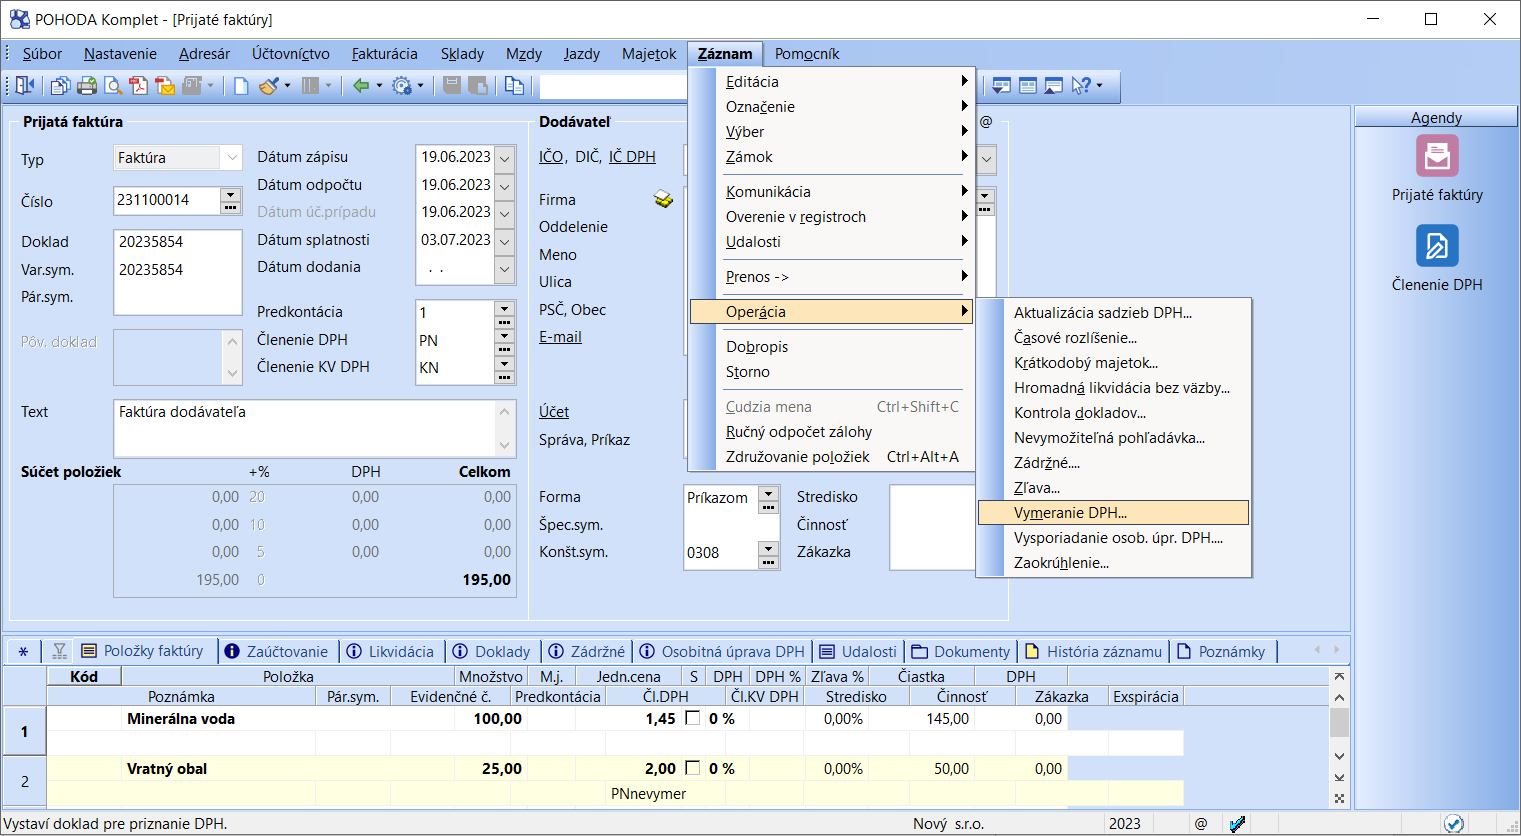Click the green back arrow icon

[x=361, y=86]
